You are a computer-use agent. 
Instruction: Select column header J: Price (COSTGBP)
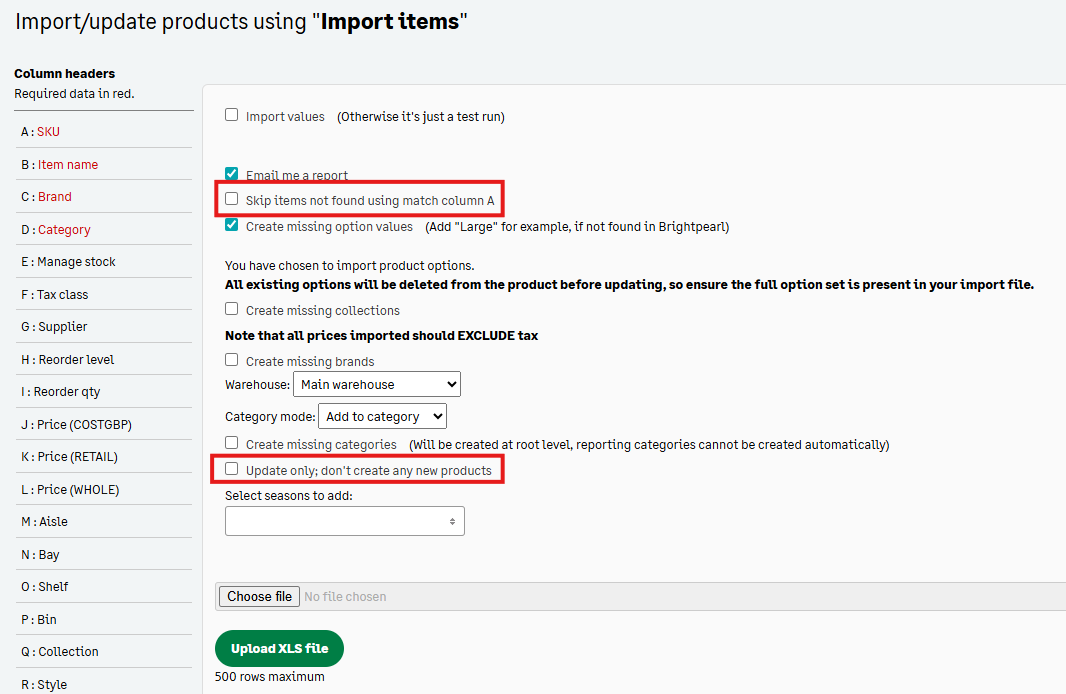coord(76,425)
